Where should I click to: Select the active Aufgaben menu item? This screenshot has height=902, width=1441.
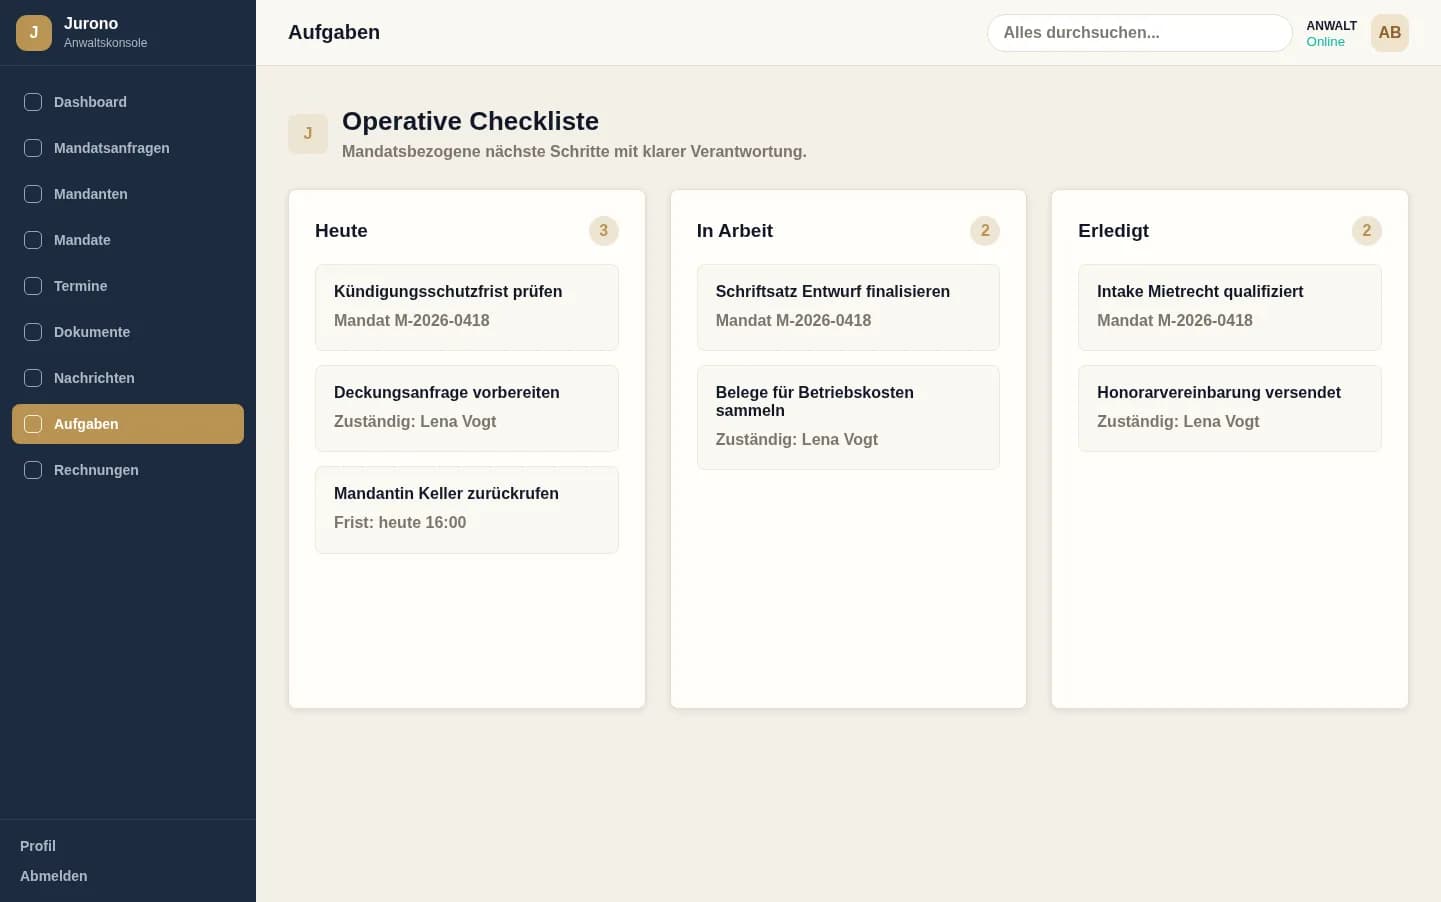point(128,424)
